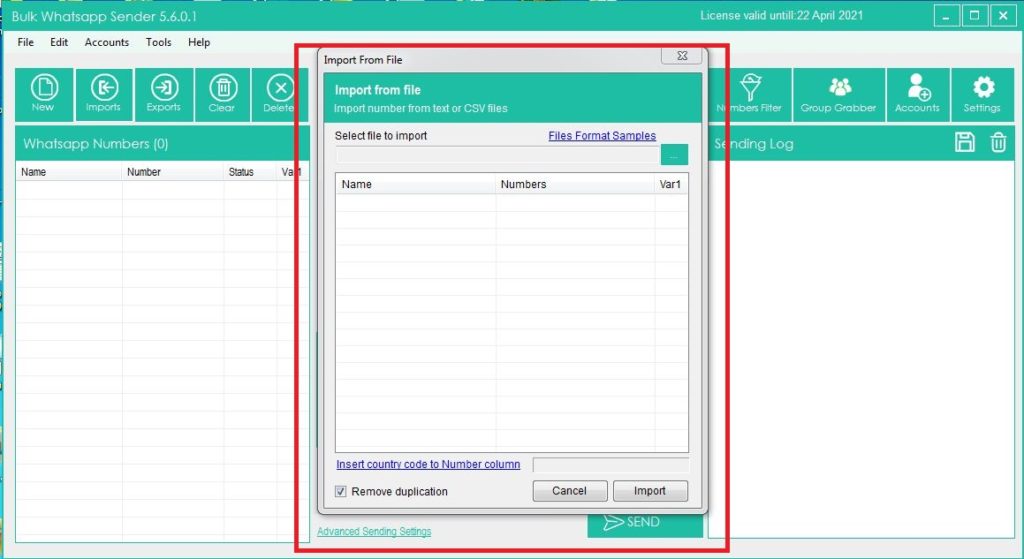Maximize the Bulk Whatsapp Sender window
The image size is (1024, 559).
(x=974, y=16)
